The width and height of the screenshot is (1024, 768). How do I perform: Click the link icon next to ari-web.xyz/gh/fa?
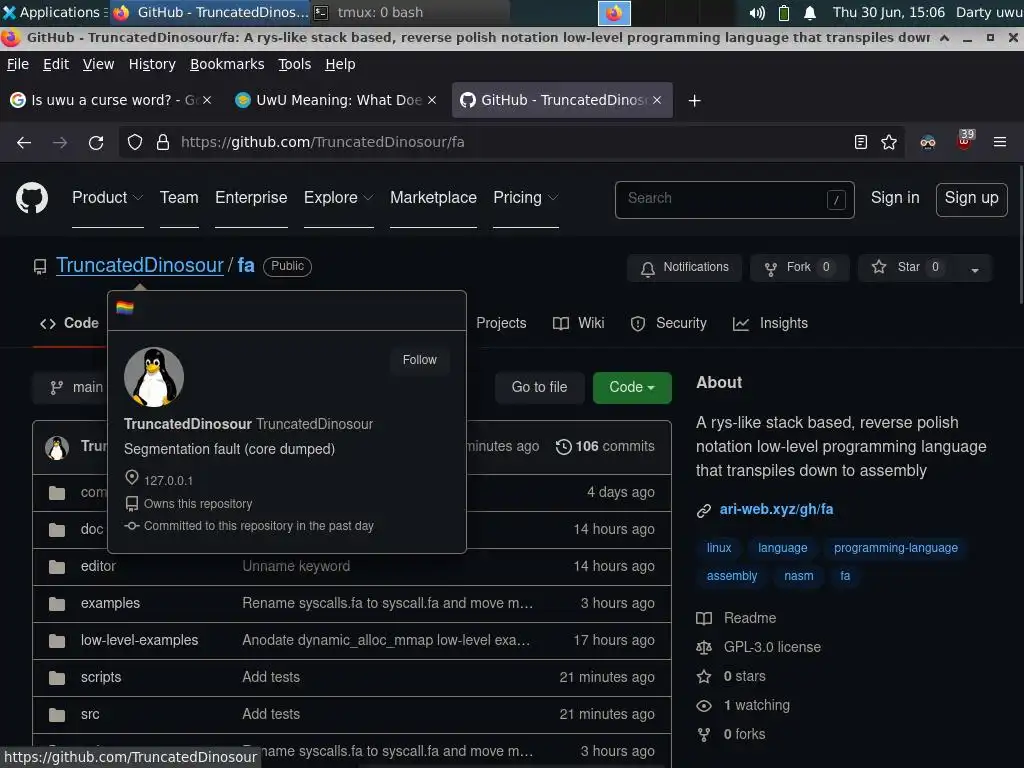(703, 511)
